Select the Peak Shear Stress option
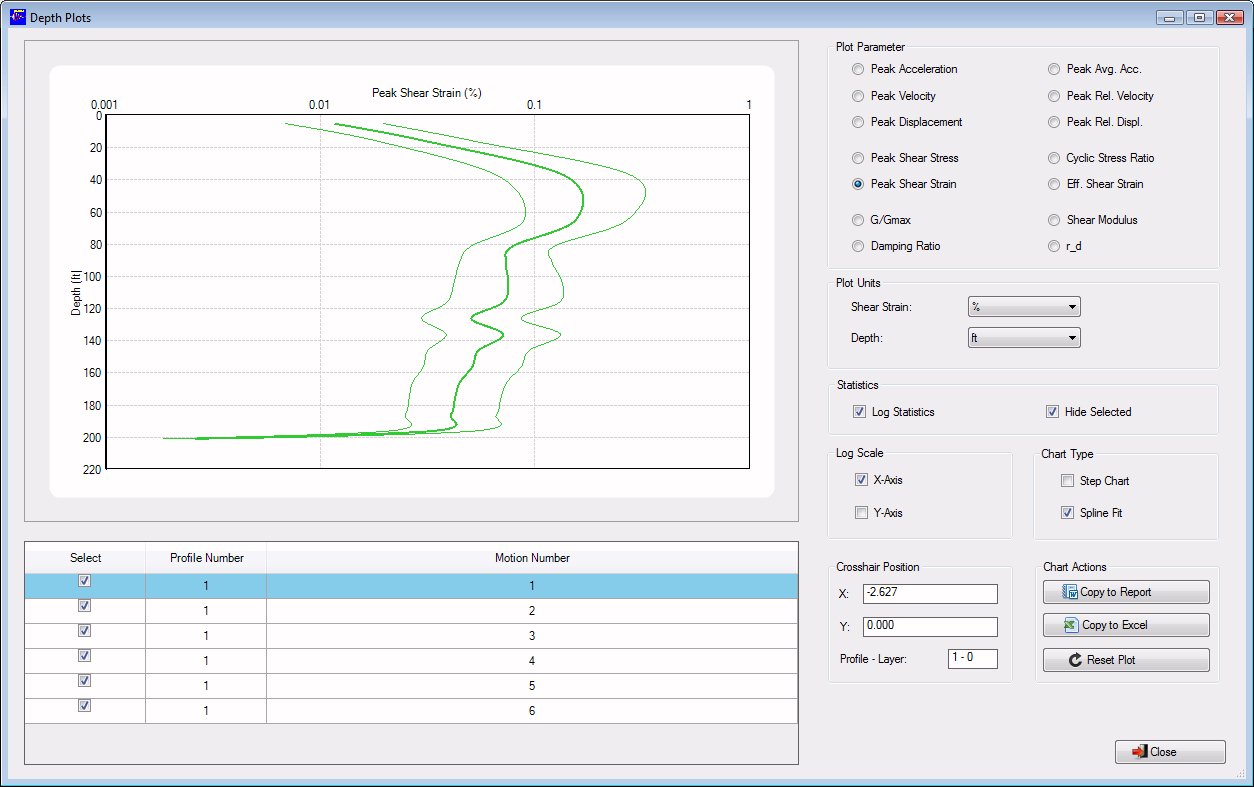Screen dimensions: 1254x787 [857, 158]
